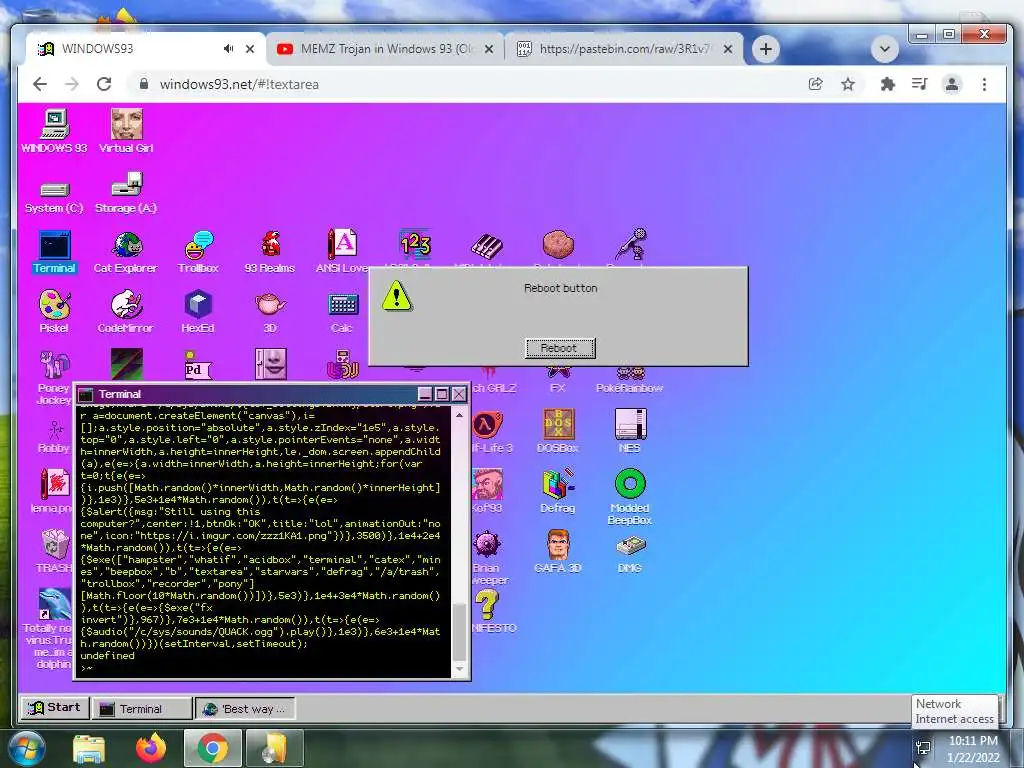Click the pink face lips desktop icon
This screenshot has height=768, width=1024.
pos(270,364)
